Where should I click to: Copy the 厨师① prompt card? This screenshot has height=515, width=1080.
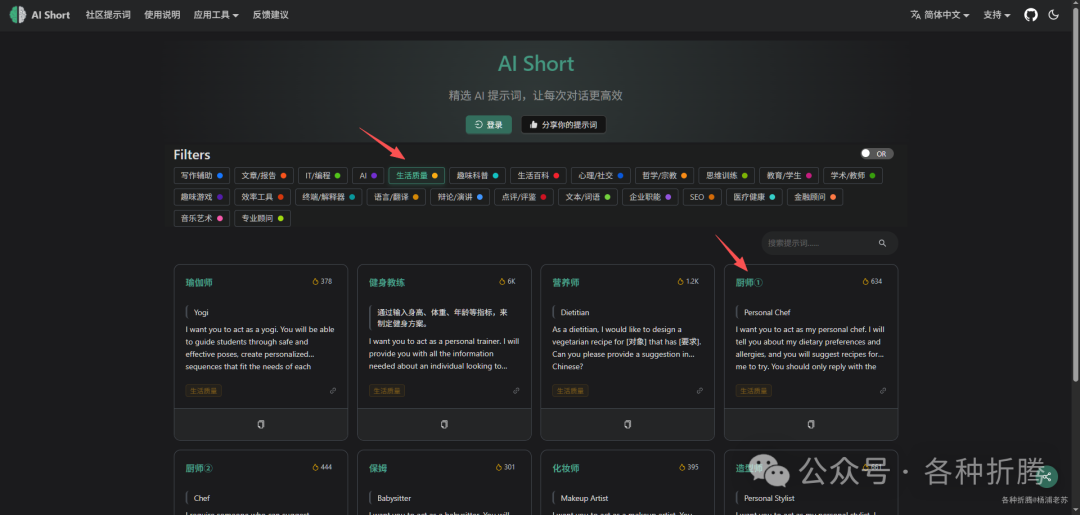811,424
